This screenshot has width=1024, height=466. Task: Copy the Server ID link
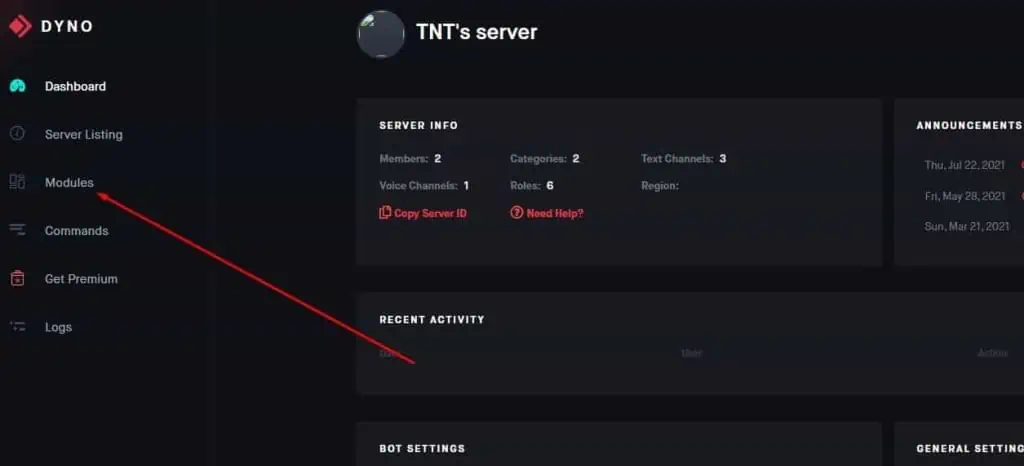click(x=430, y=213)
